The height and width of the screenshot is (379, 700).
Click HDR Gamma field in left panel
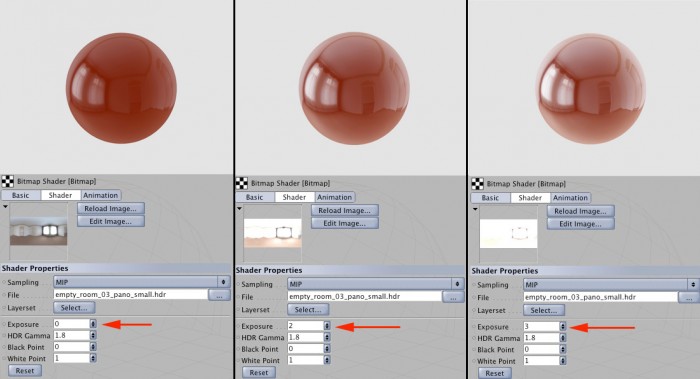point(71,335)
